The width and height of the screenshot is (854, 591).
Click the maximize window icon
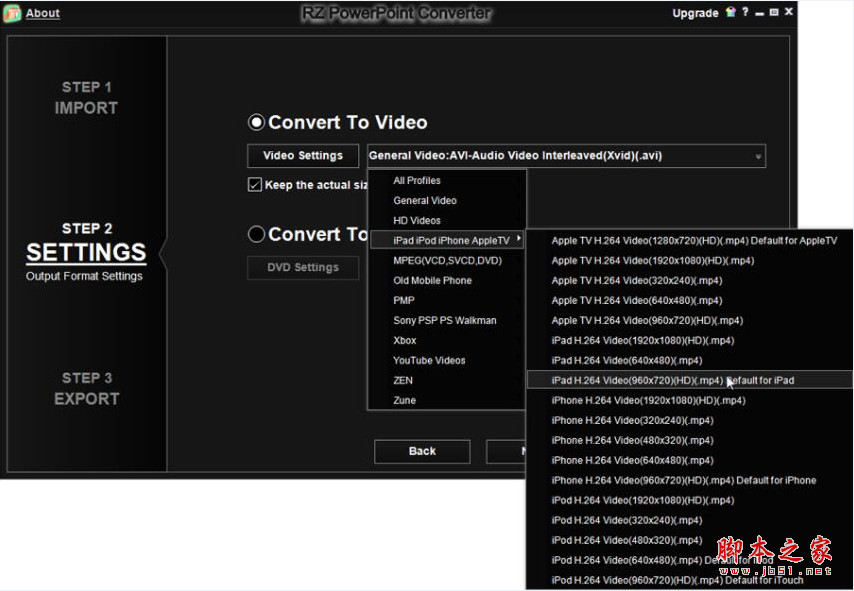coord(773,12)
